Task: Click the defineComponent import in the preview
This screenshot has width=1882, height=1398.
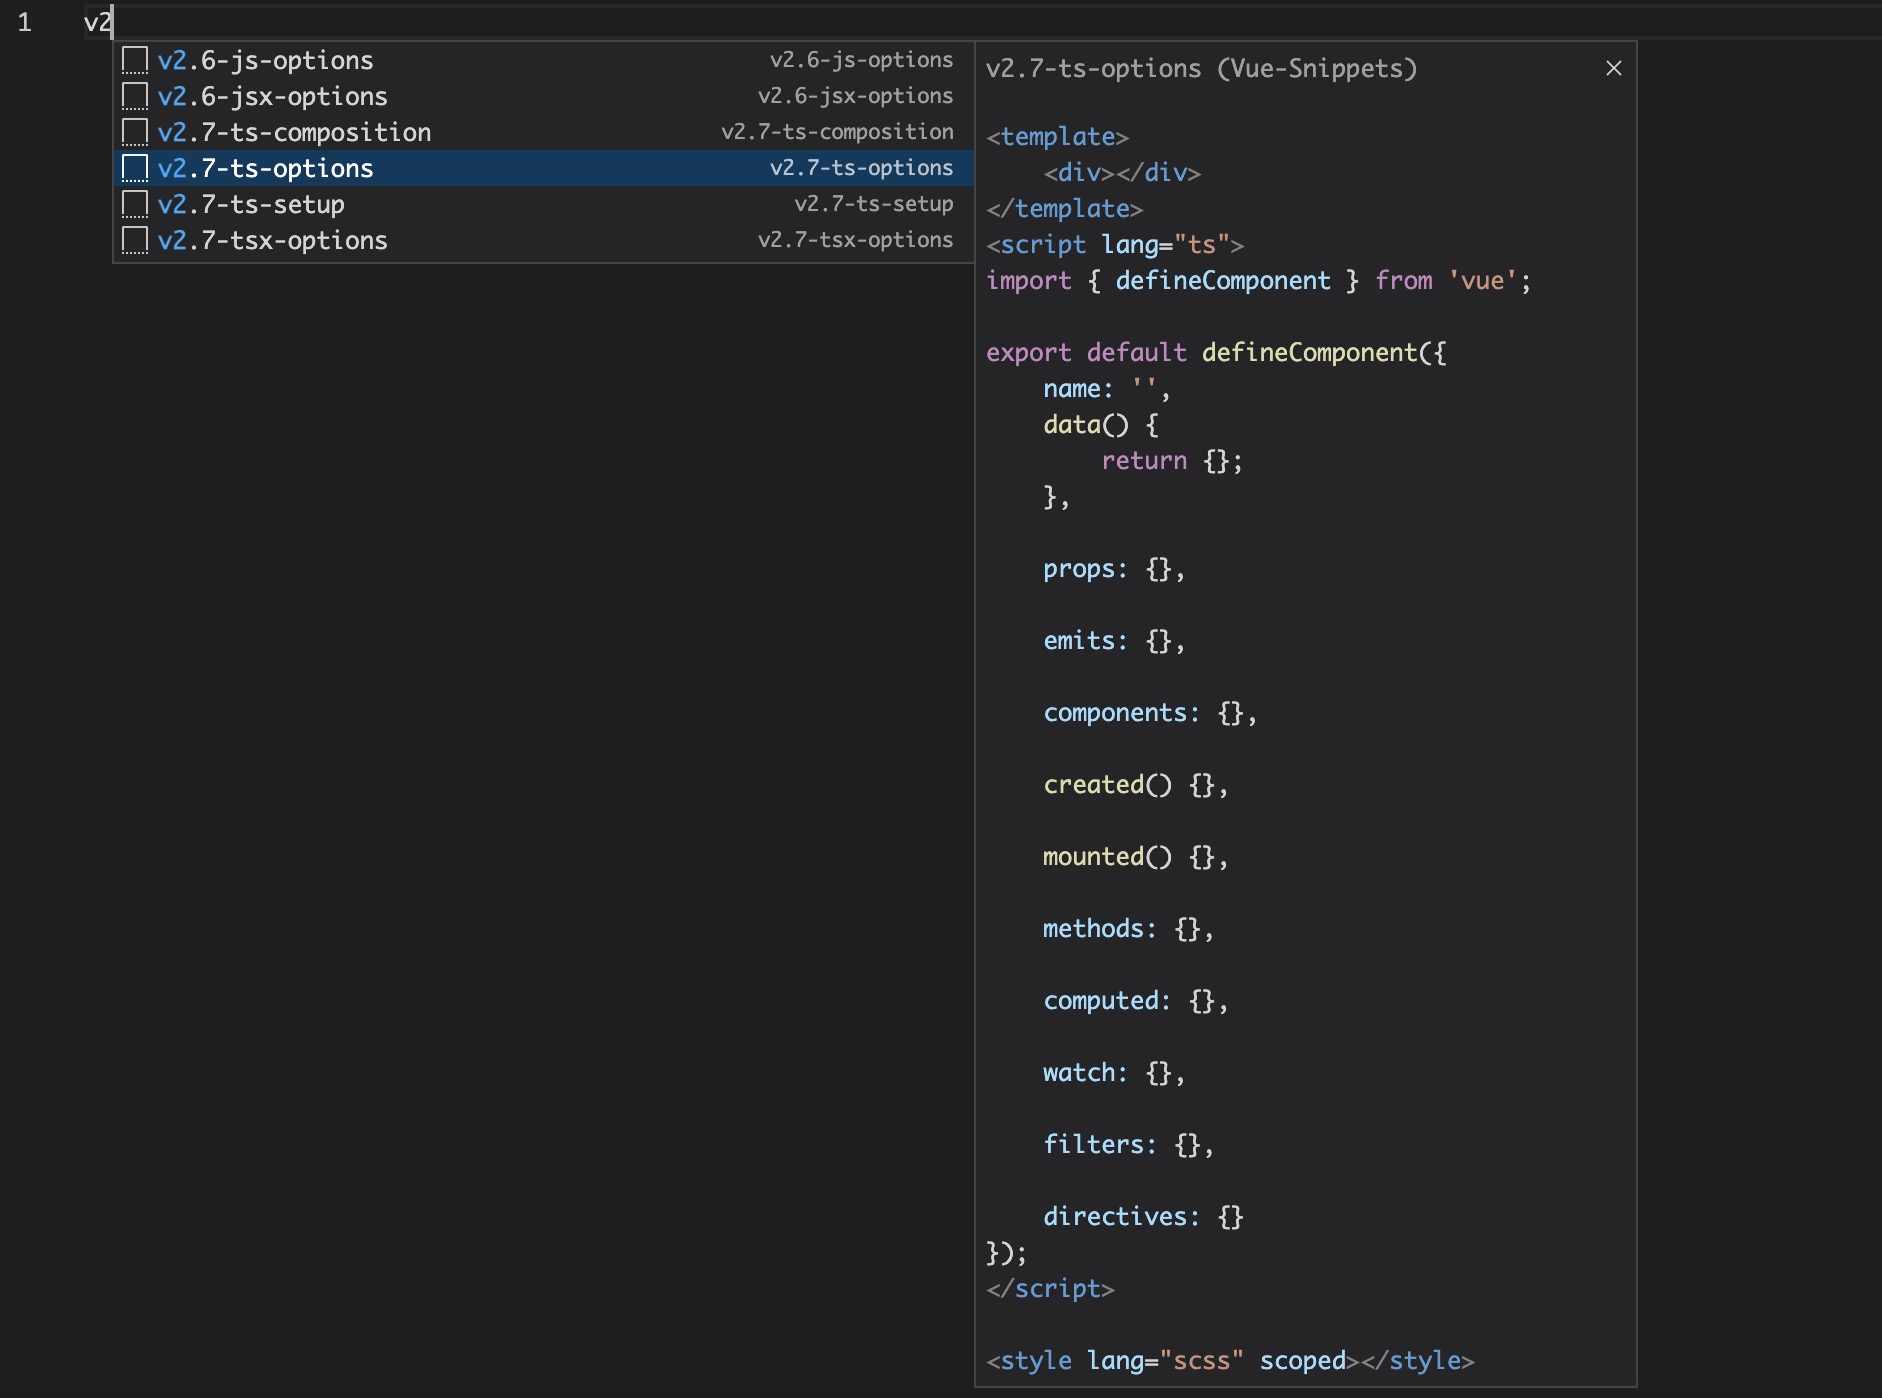Action: [1222, 281]
